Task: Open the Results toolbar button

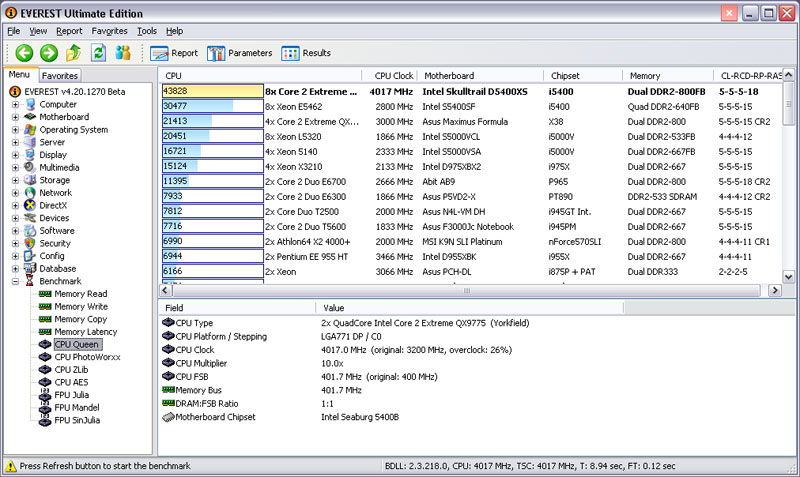Action: [x=306, y=53]
